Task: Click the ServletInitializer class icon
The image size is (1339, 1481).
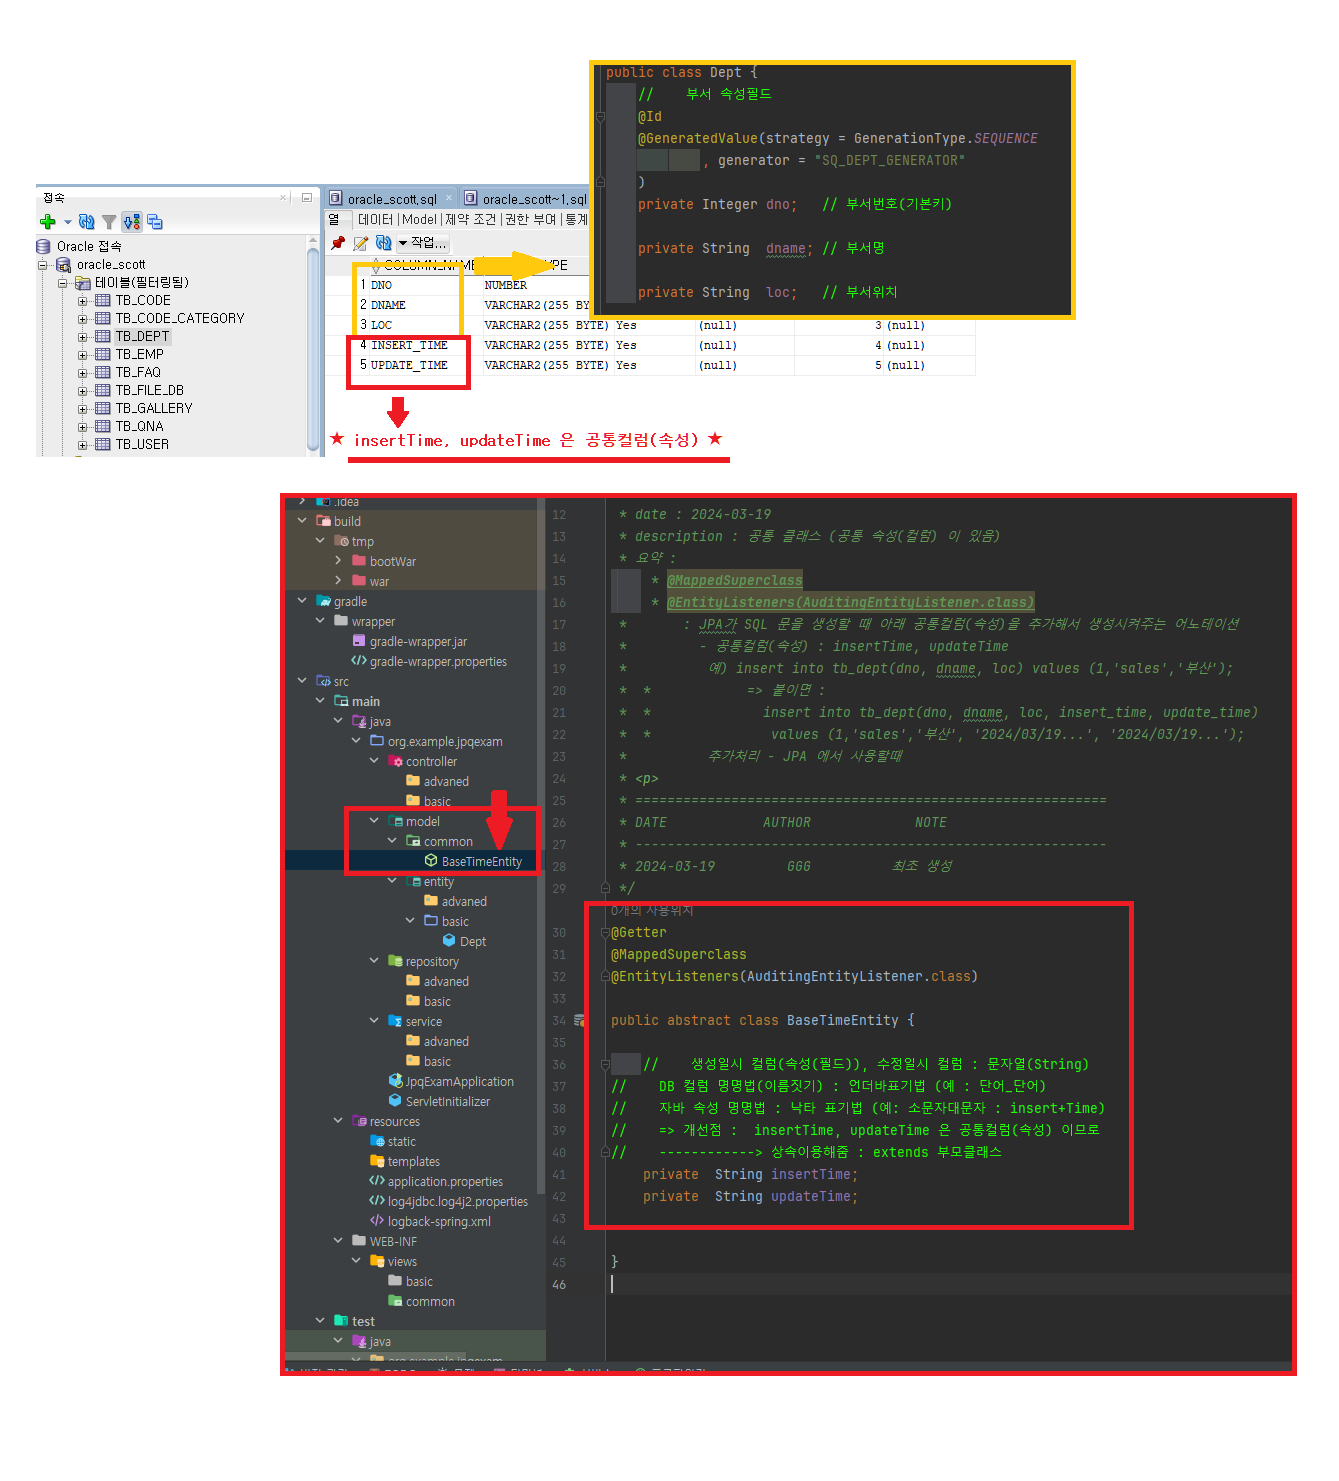Action: (x=395, y=1101)
